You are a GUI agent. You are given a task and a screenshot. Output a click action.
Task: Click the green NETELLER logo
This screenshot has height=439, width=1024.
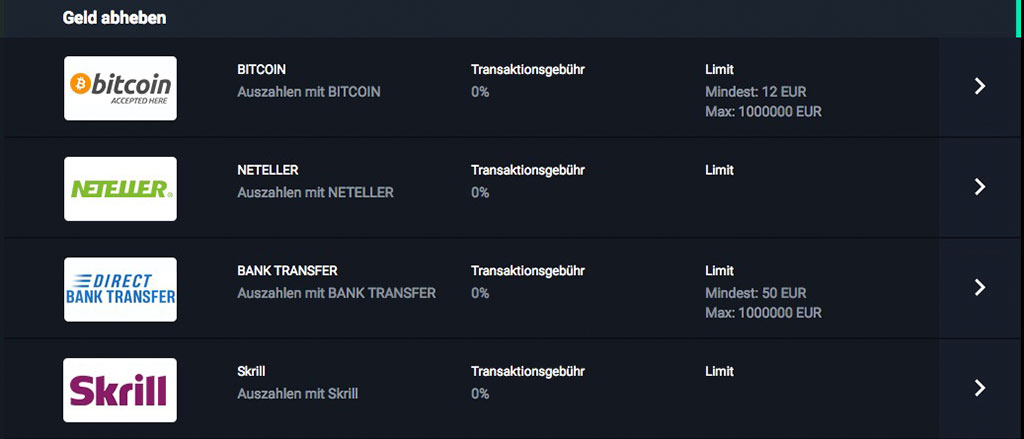pos(120,189)
